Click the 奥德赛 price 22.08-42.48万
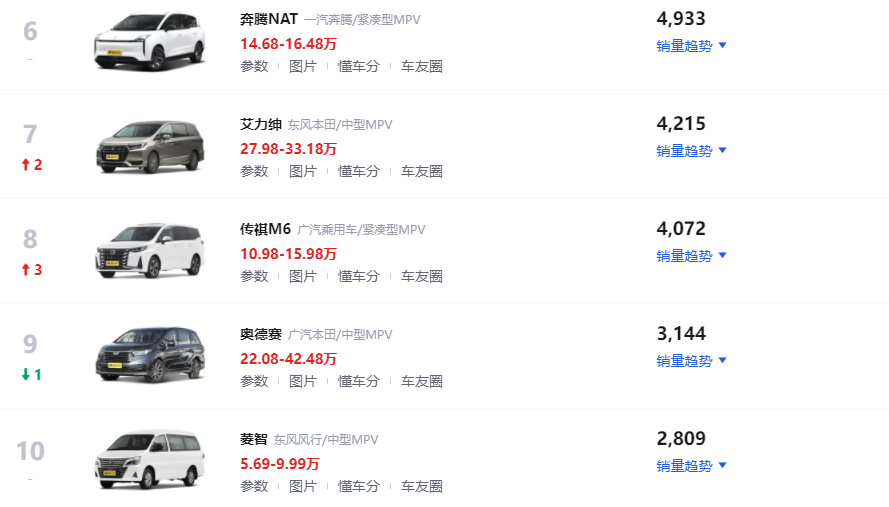Image resolution: width=889 pixels, height=507 pixels. [288, 359]
